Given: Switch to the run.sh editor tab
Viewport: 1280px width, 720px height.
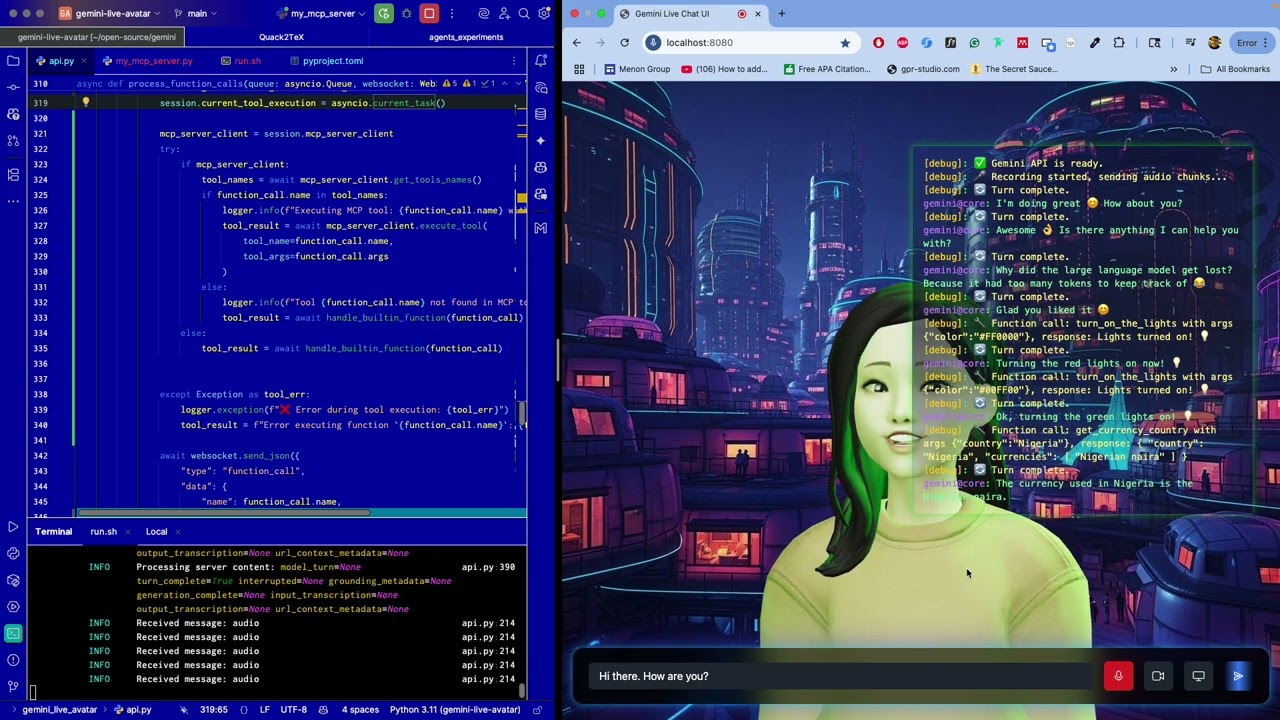Looking at the screenshot, I should tap(241, 61).
